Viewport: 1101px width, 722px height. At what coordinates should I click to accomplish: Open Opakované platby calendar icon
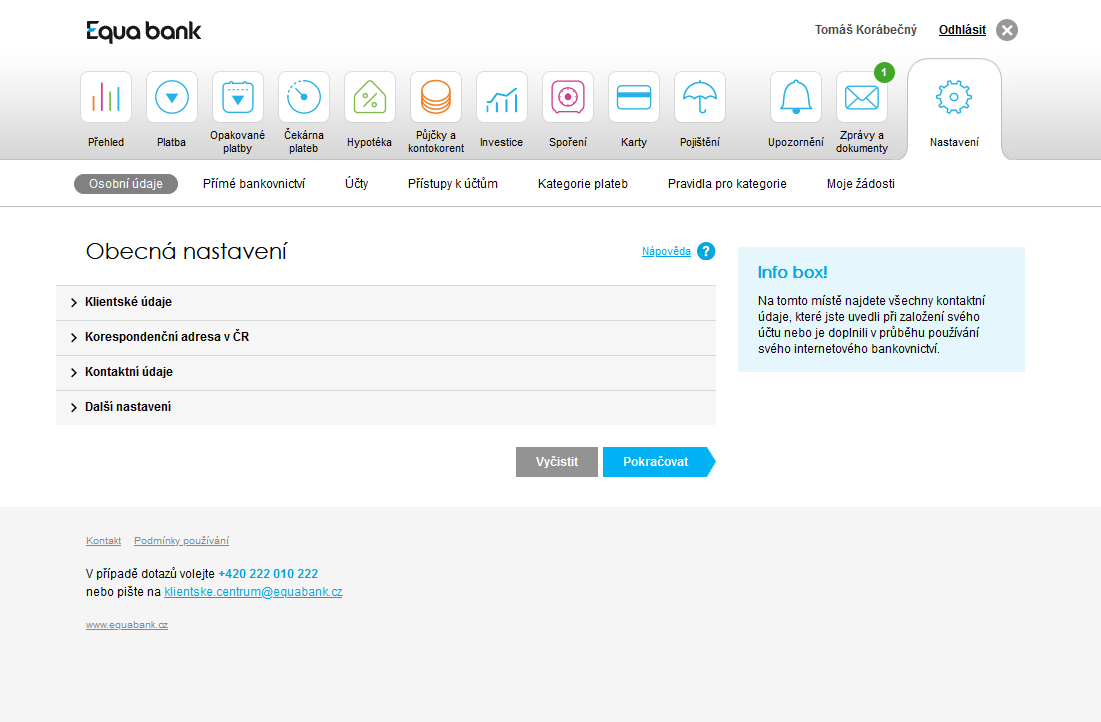238,97
